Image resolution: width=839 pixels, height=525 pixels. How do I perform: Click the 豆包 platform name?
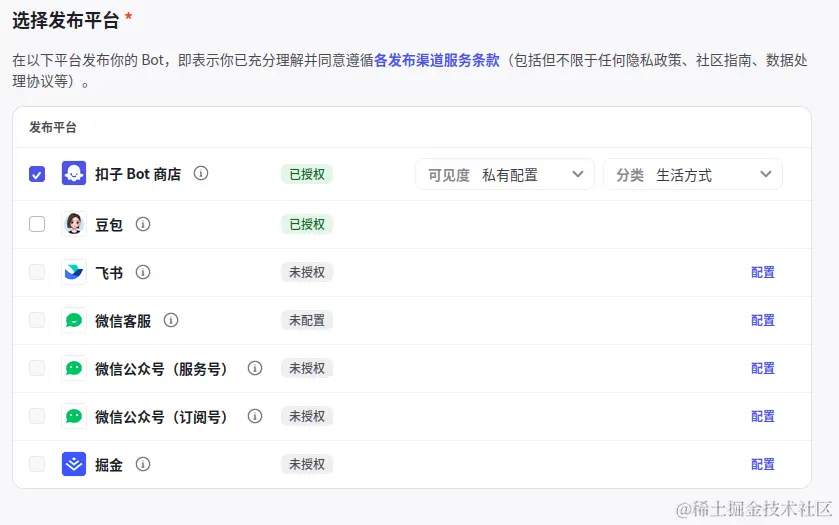pyautogui.click(x=109, y=224)
